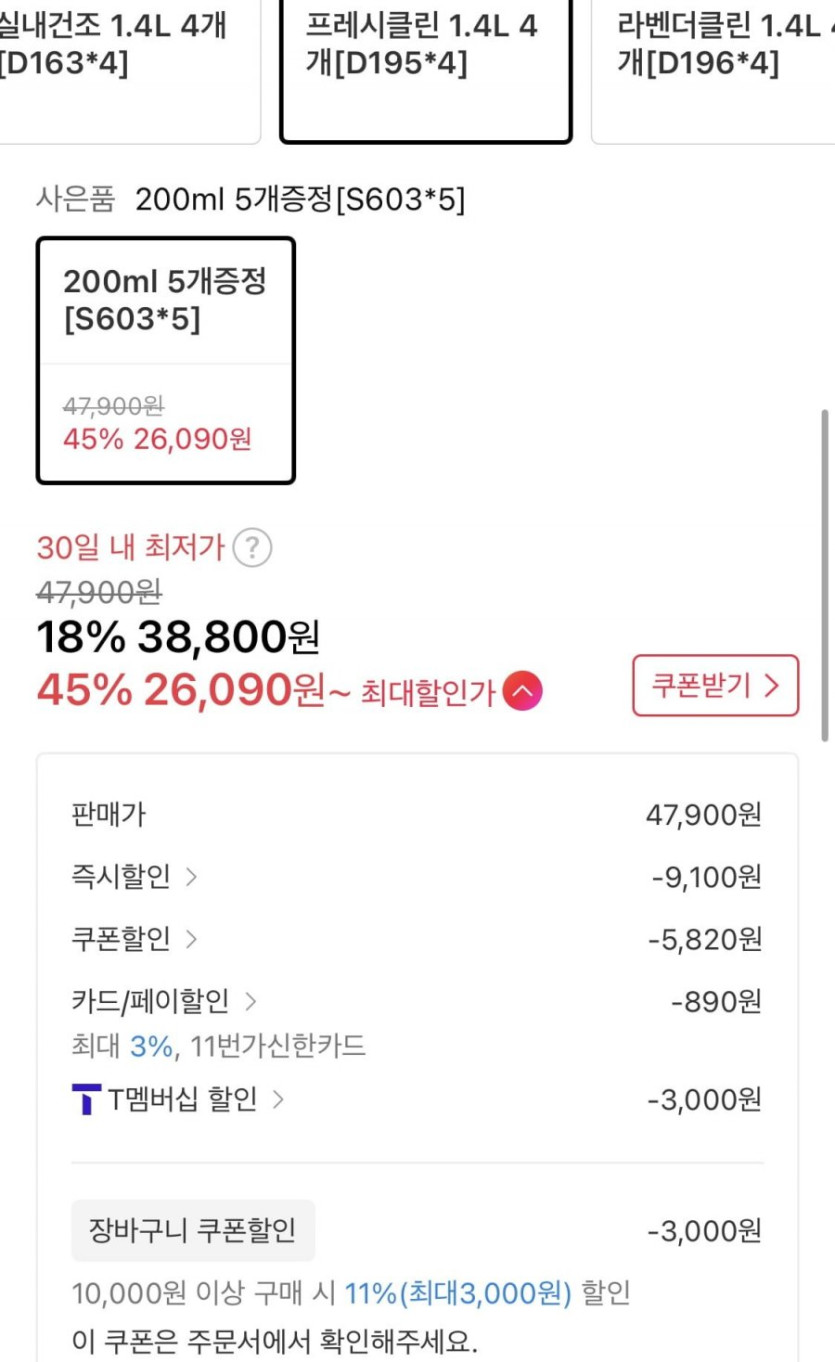Tap the 11번가신한카드 text
The width and height of the screenshot is (835, 1362).
(277, 1047)
